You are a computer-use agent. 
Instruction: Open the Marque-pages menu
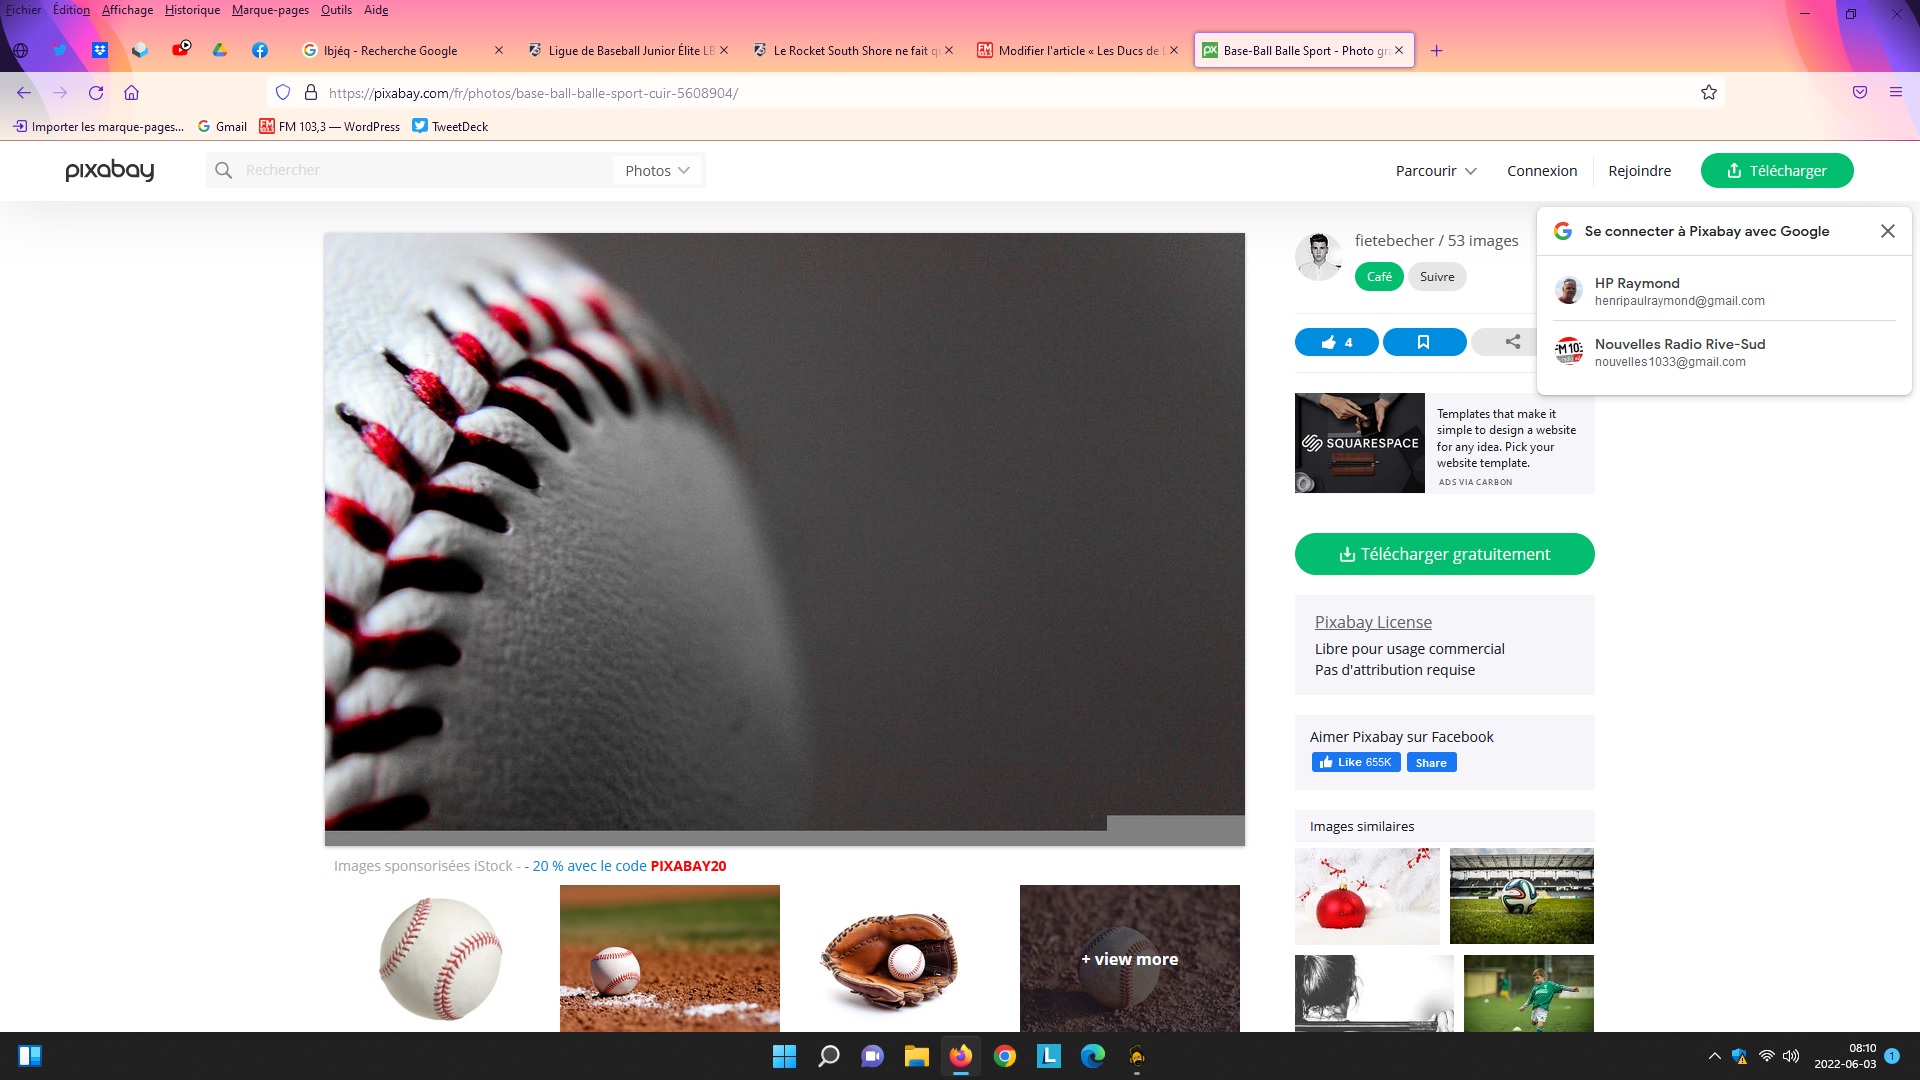[270, 10]
